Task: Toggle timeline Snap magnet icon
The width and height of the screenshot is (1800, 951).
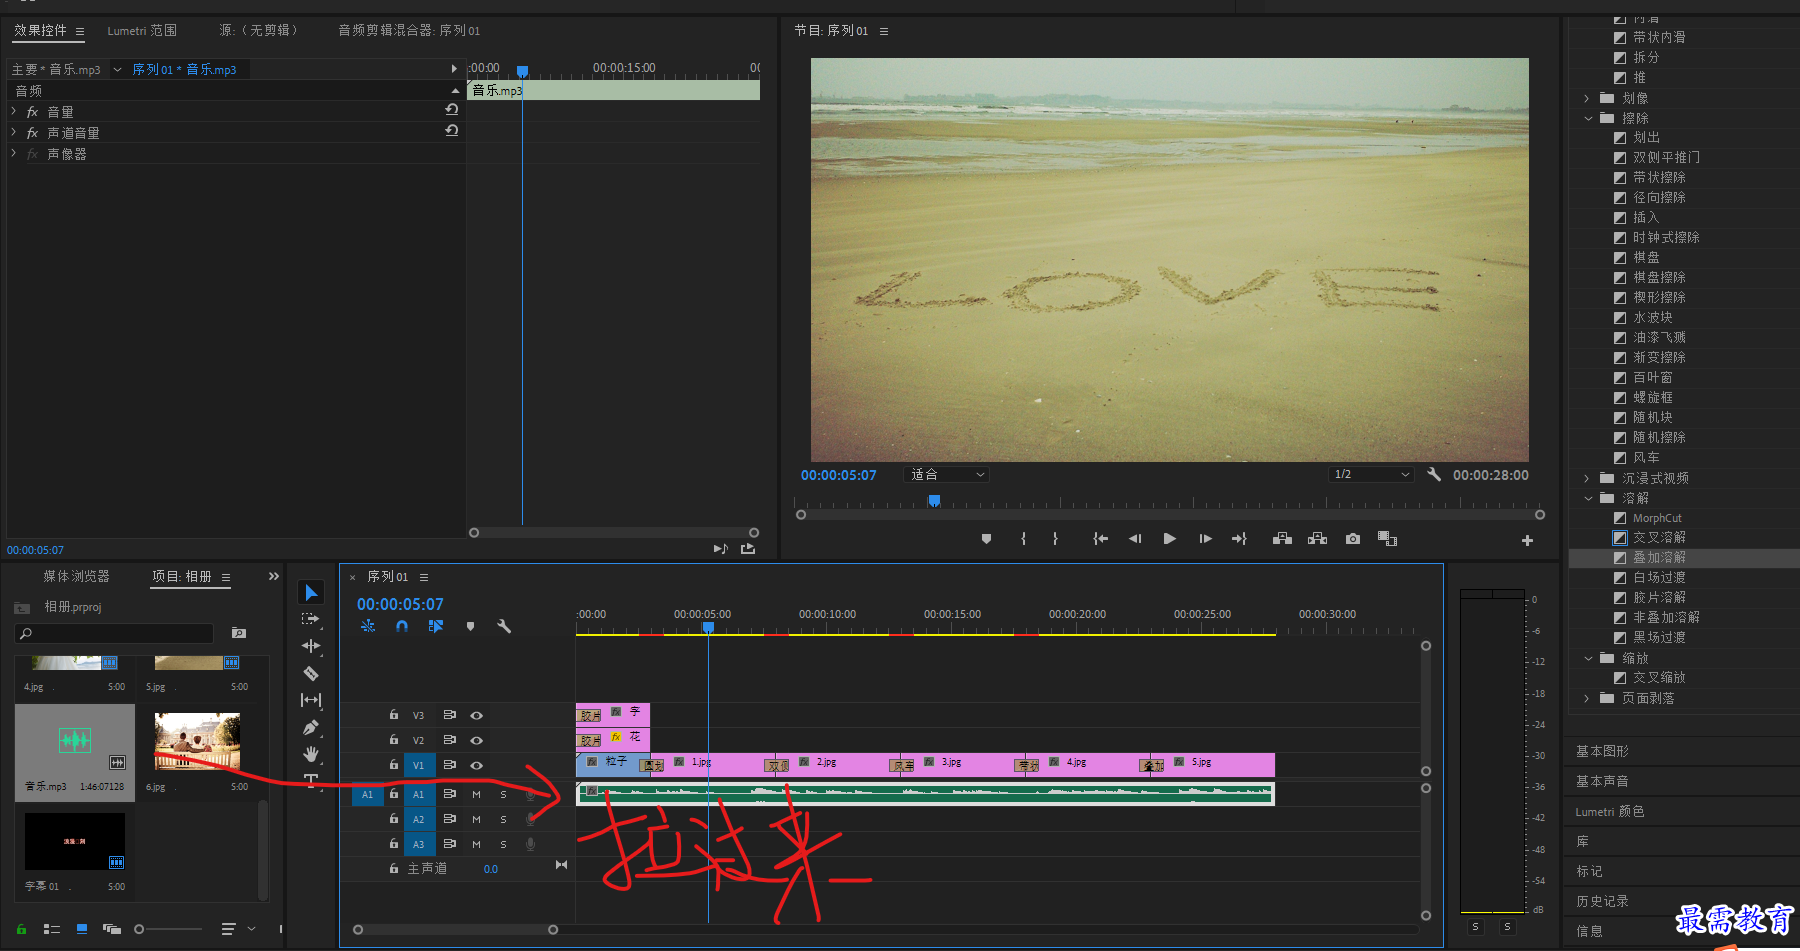Action: click(x=402, y=626)
